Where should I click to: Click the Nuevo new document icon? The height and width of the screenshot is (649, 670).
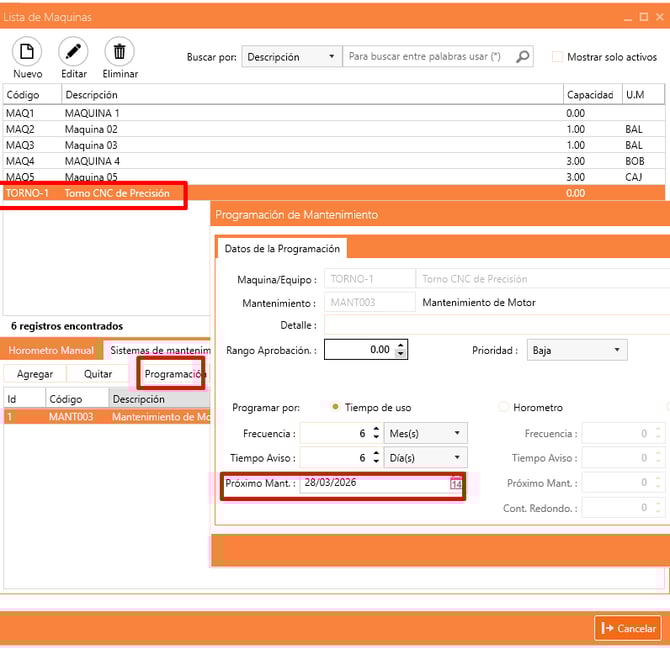tap(27, 52)
